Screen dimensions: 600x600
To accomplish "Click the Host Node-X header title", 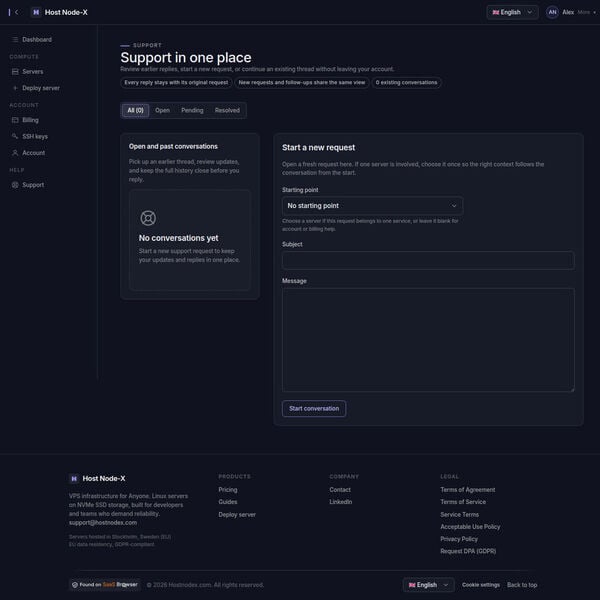I will click(66, 12).
